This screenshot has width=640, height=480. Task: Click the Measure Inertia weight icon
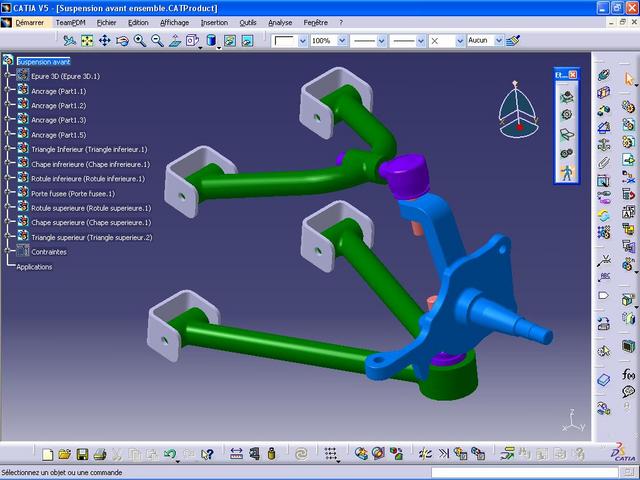(x=271, y=454)
